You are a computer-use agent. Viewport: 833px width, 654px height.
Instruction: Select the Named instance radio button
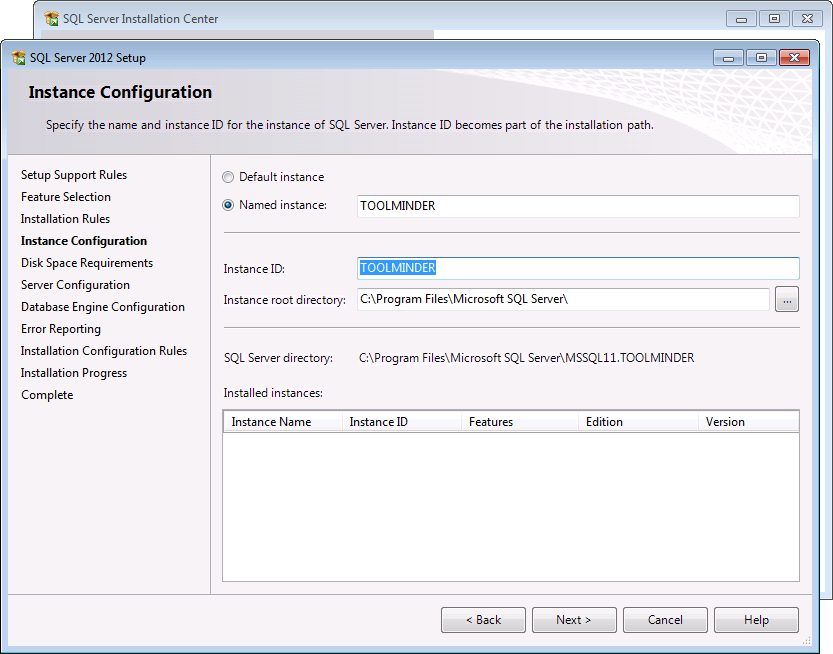point(228,205)
